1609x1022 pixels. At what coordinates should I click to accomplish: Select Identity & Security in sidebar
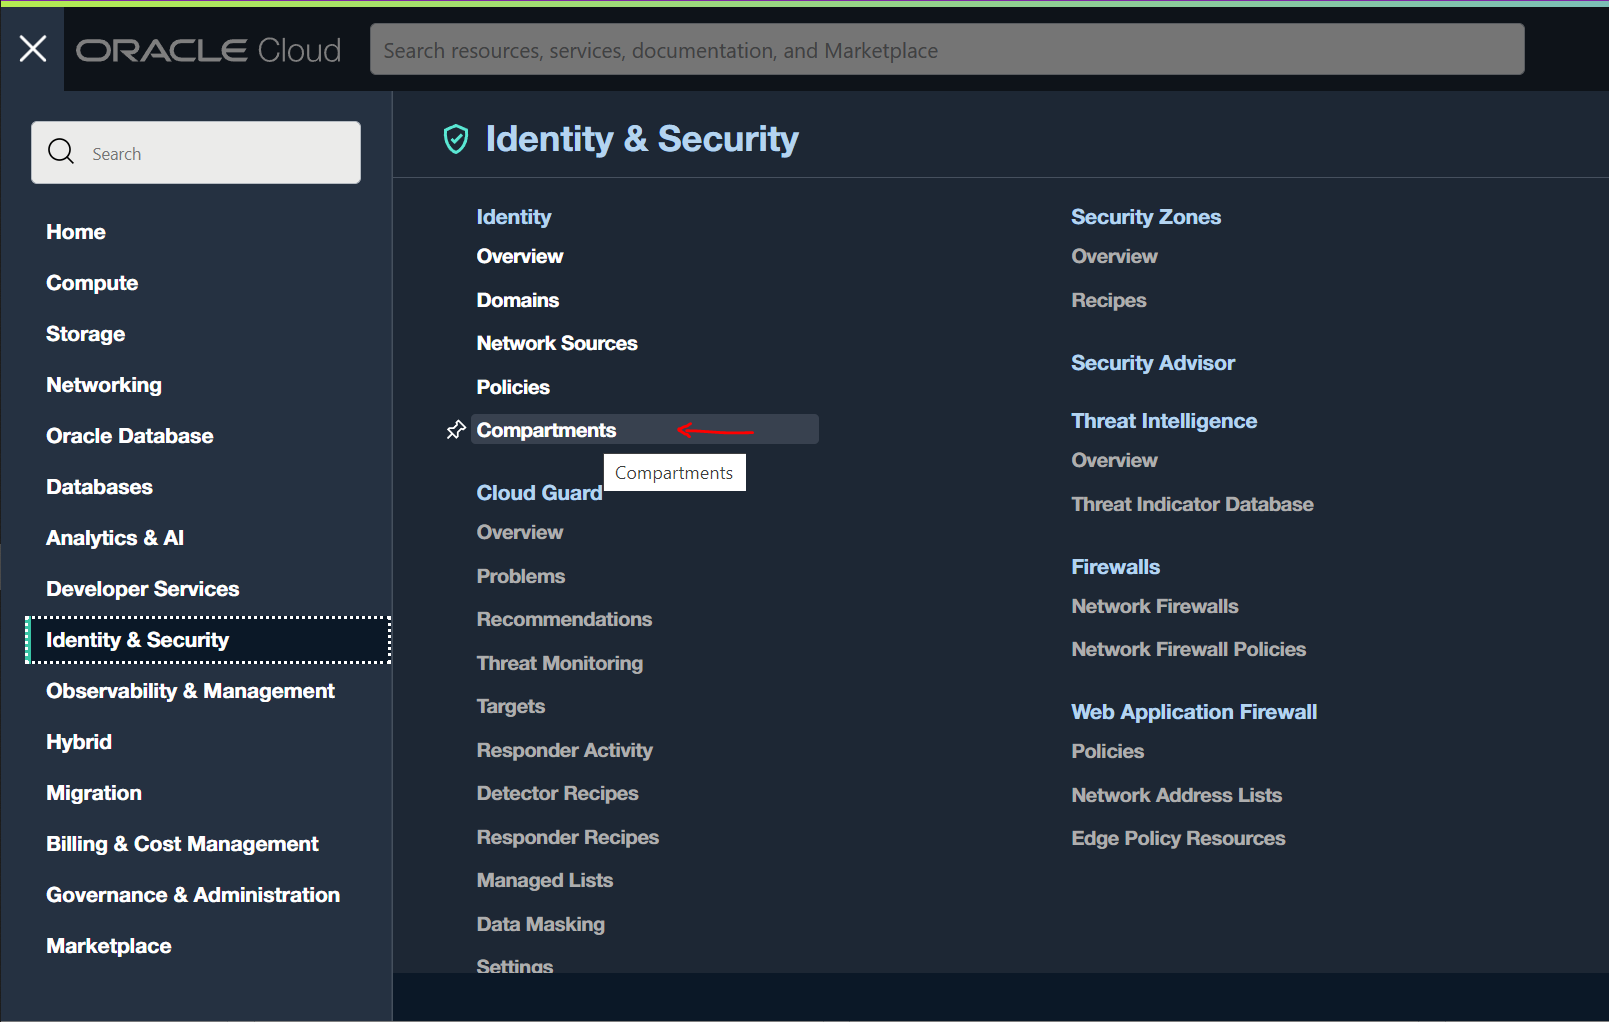coord(208,640)
